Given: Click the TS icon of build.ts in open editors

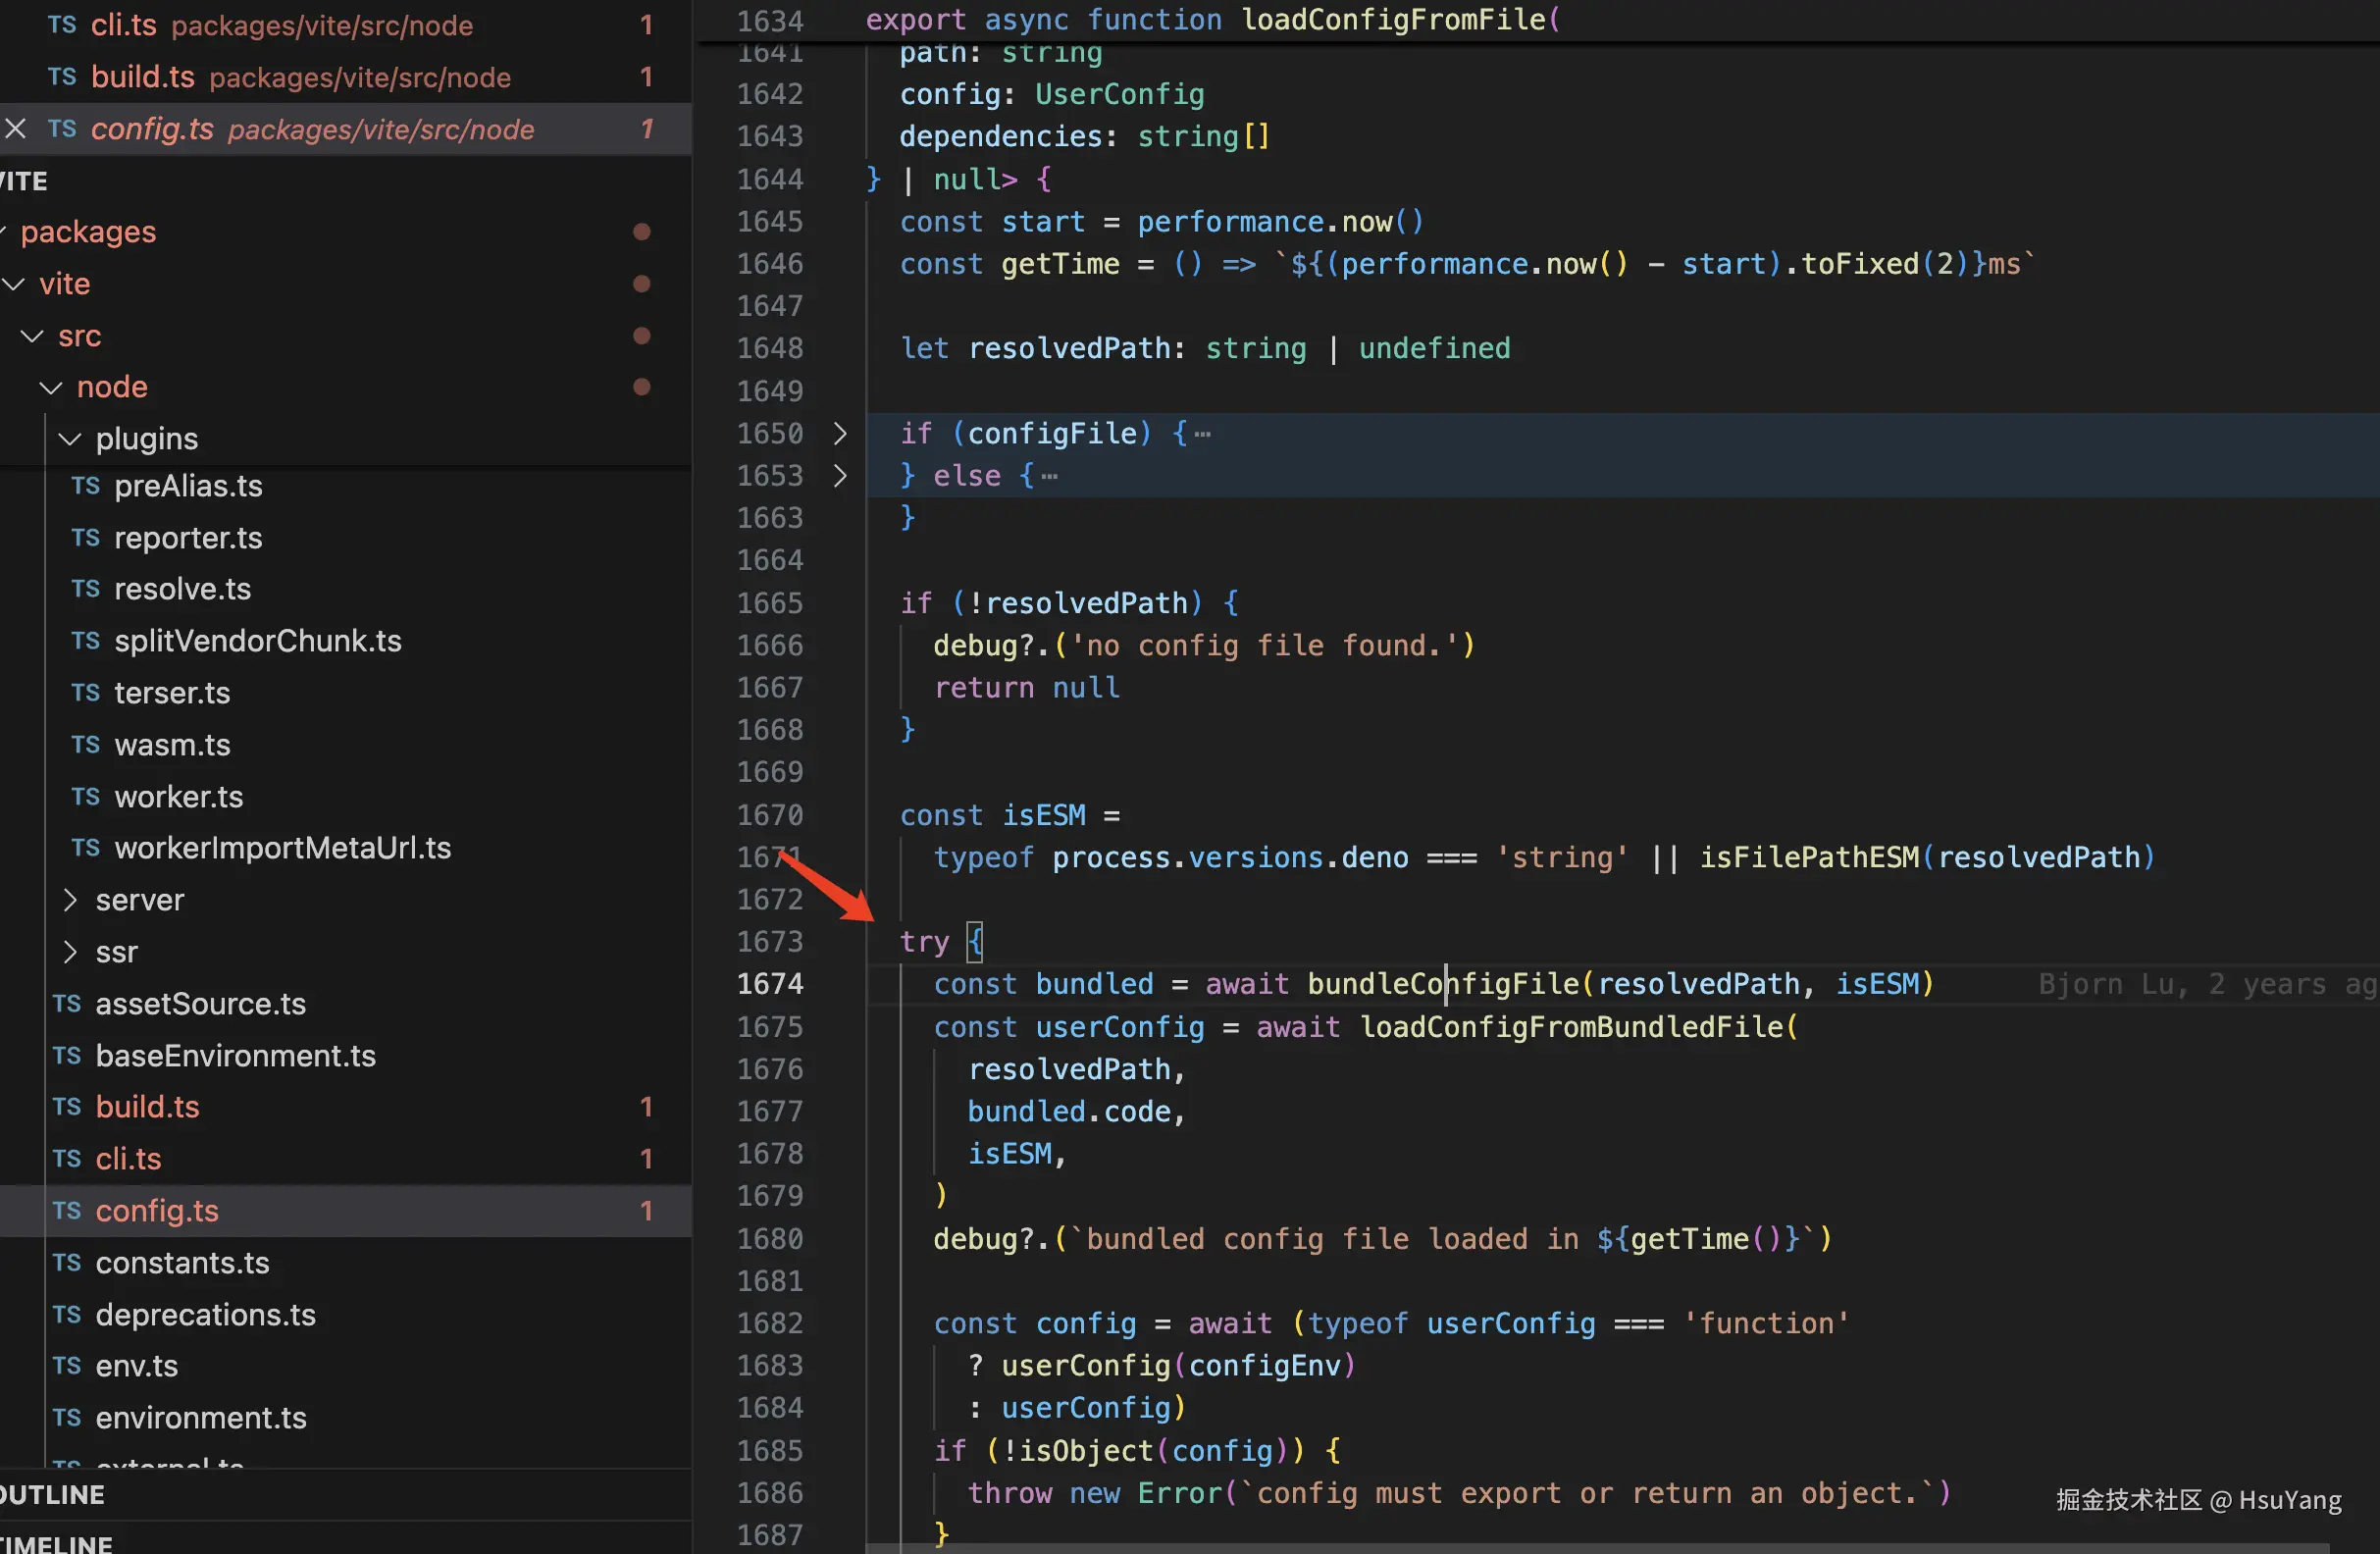Looking at the screenshot, I should 62,77.
